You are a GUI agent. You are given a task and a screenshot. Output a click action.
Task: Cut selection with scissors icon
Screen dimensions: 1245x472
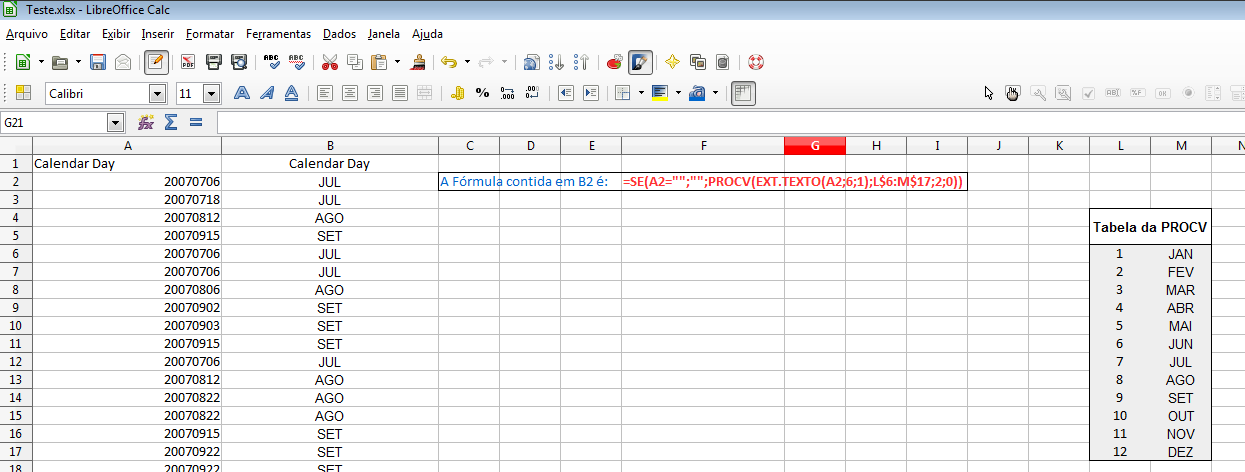pos(329,62)
